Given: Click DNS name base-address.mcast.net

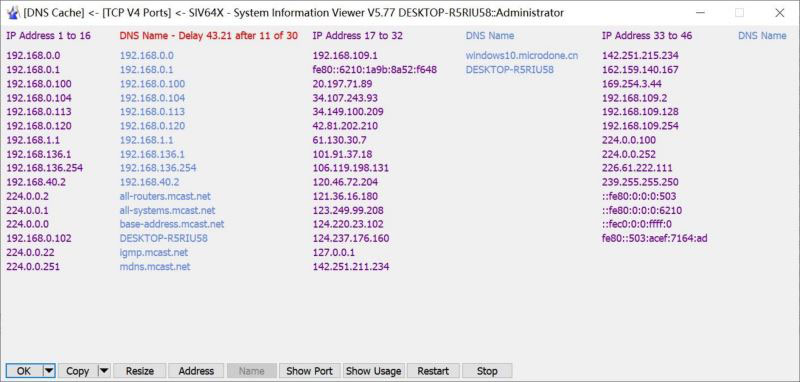Looking at the screenshot, I should pos(172,224).
